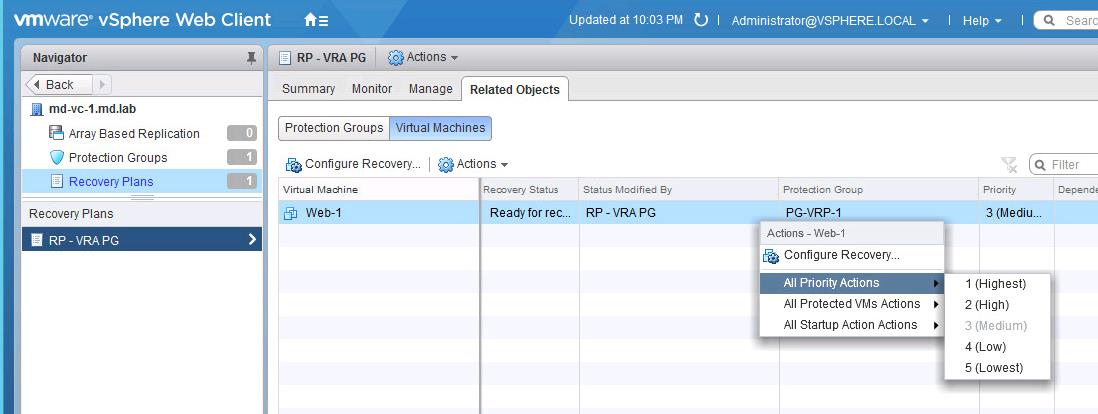Open the Administrator@VSPHERE.LOCAL user menu
The height and width of the screenshot is (414, 1098).
tap(830, 21)
